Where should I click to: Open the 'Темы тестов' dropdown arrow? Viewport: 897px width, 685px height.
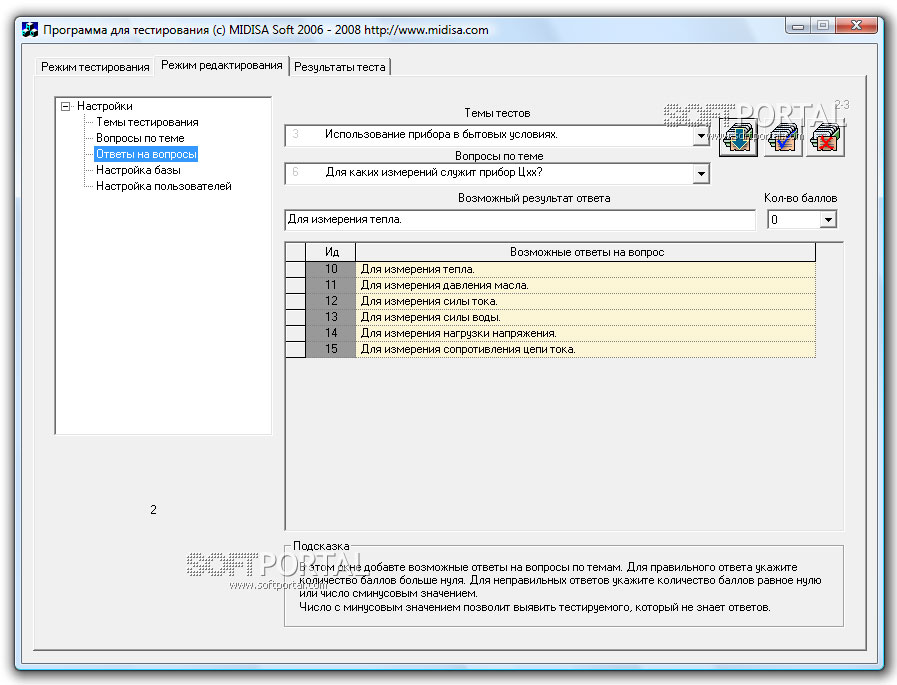(x=701, y=136)
